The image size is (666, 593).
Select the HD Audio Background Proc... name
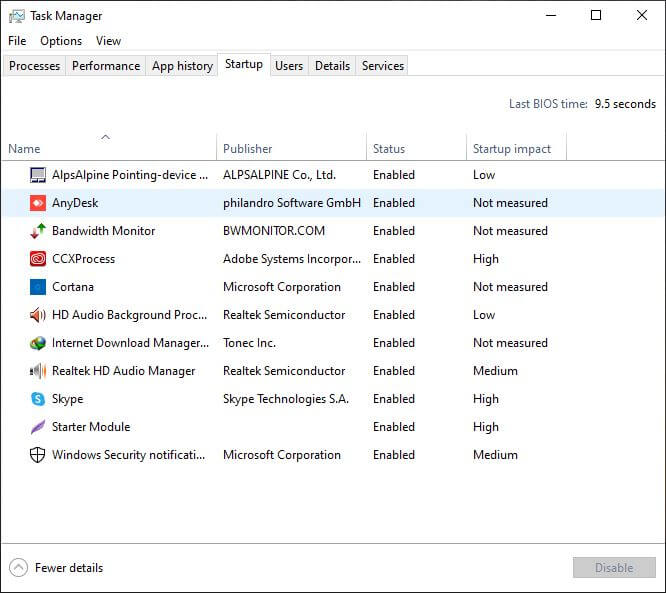[x=130, y=315]
